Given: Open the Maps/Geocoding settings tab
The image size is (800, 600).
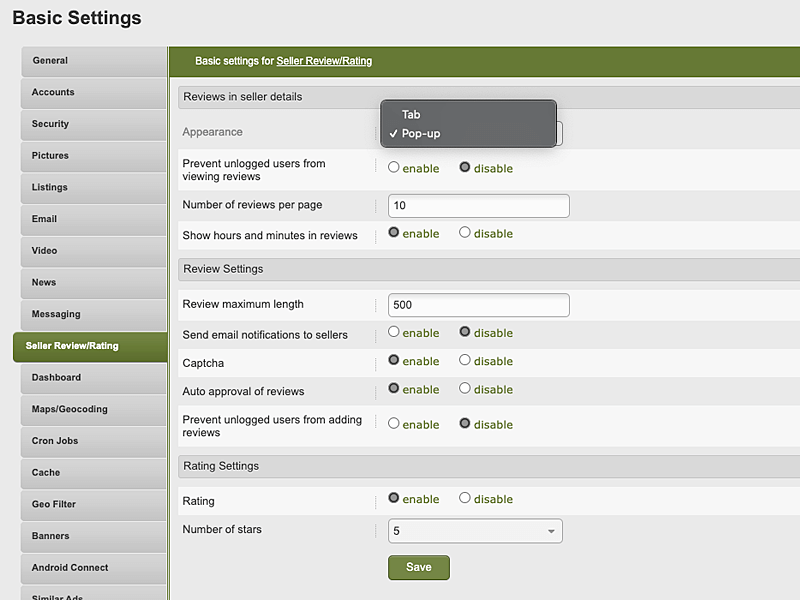Looking at the screenshot, I should coord(94,410).
